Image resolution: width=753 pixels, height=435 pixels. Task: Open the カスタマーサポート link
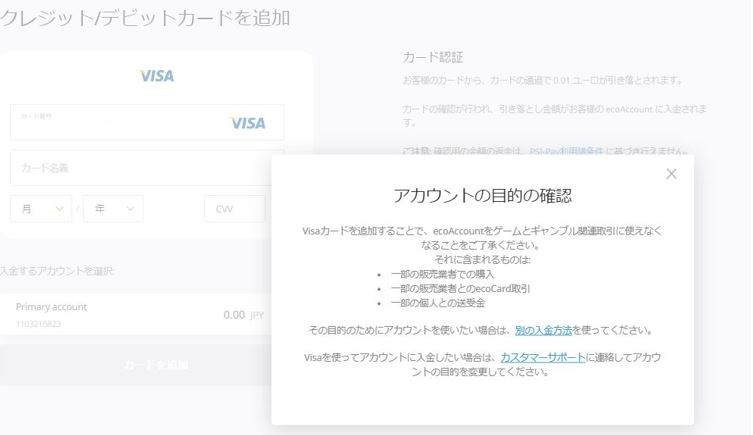(x=543, y=357)
